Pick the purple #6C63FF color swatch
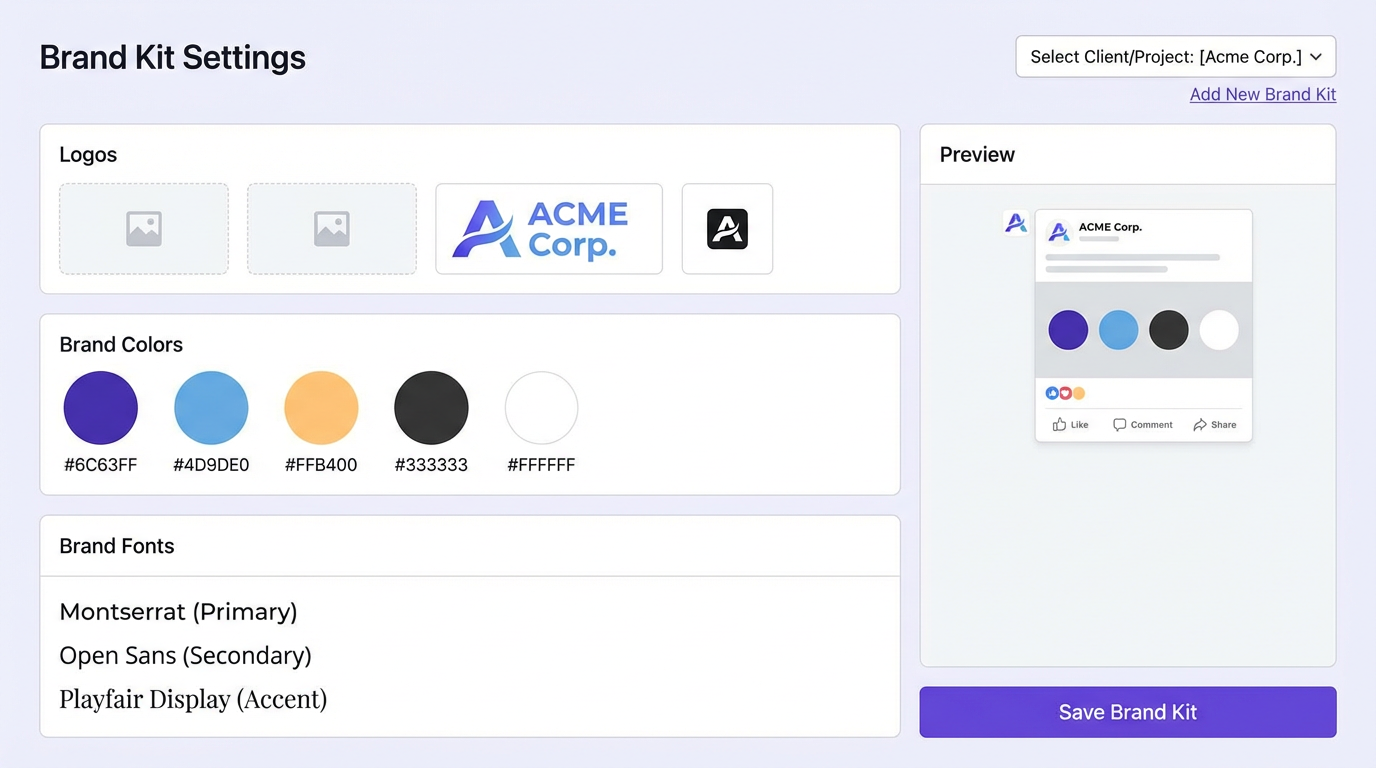The width and height of the screenshot is (1376, 768). tap(101, 408)
